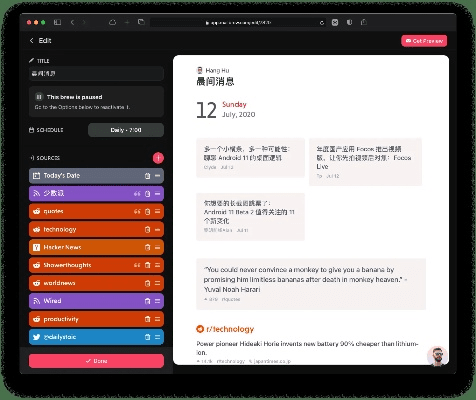Reload the page in Safari
The width and height of the screenshot is (476, 400).
[322, 23]
